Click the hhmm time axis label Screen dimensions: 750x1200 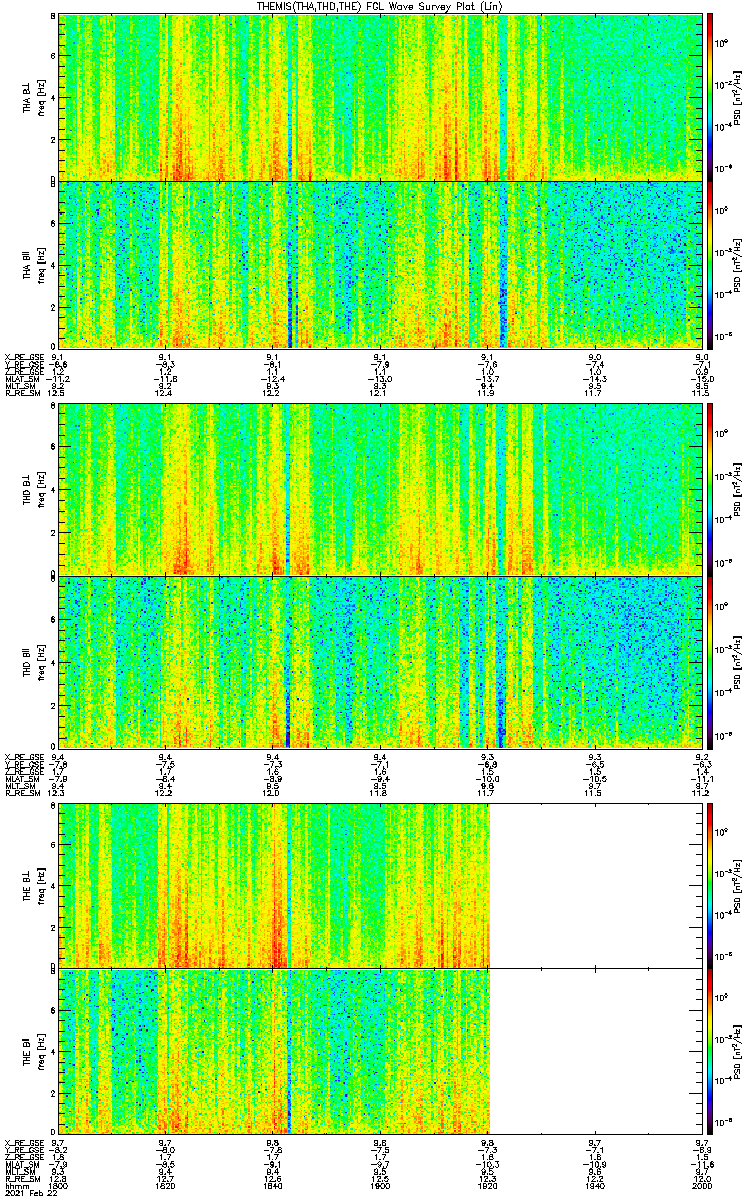tap(15, 1187)
